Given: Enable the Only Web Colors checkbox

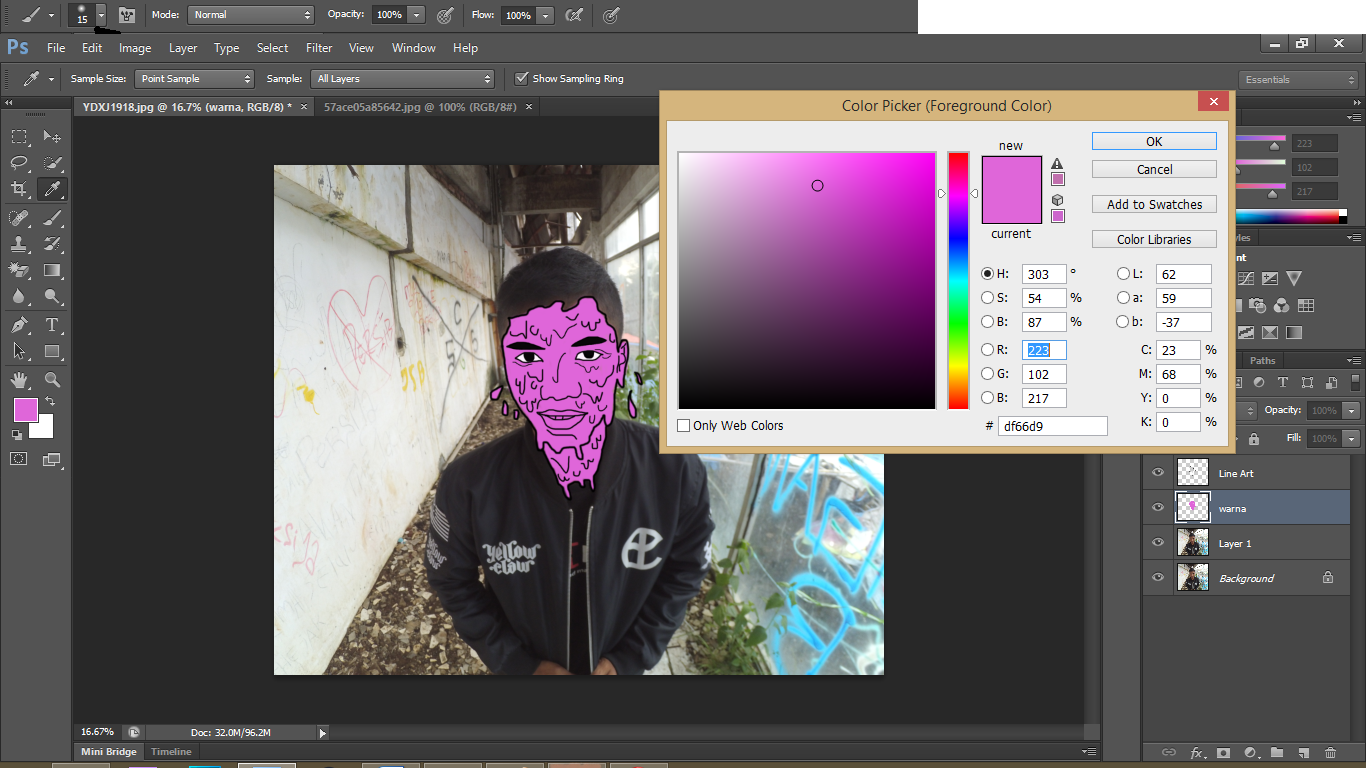Looking at the screenshot, I should [x=684, y=425].
